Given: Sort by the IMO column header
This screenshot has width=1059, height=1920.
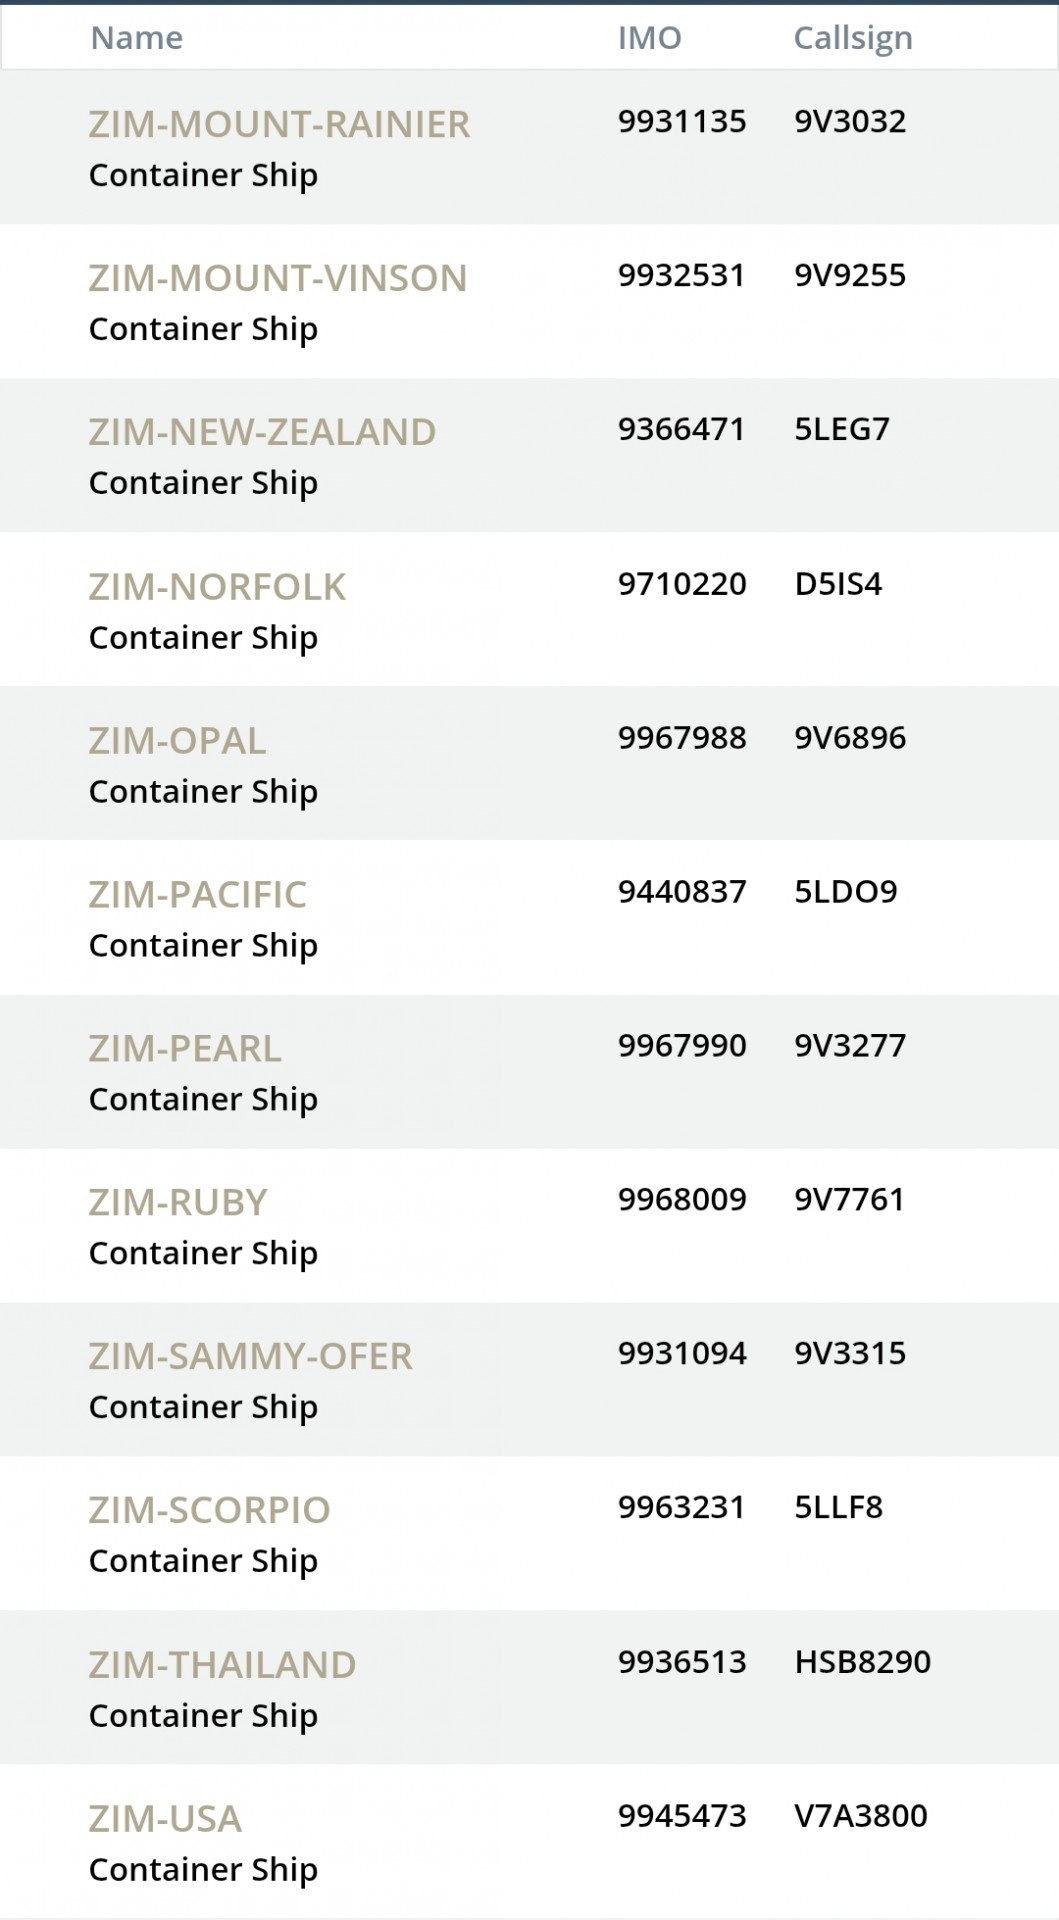Looking at the screenshot, I should pyautogui.click(x=650, y=38).
